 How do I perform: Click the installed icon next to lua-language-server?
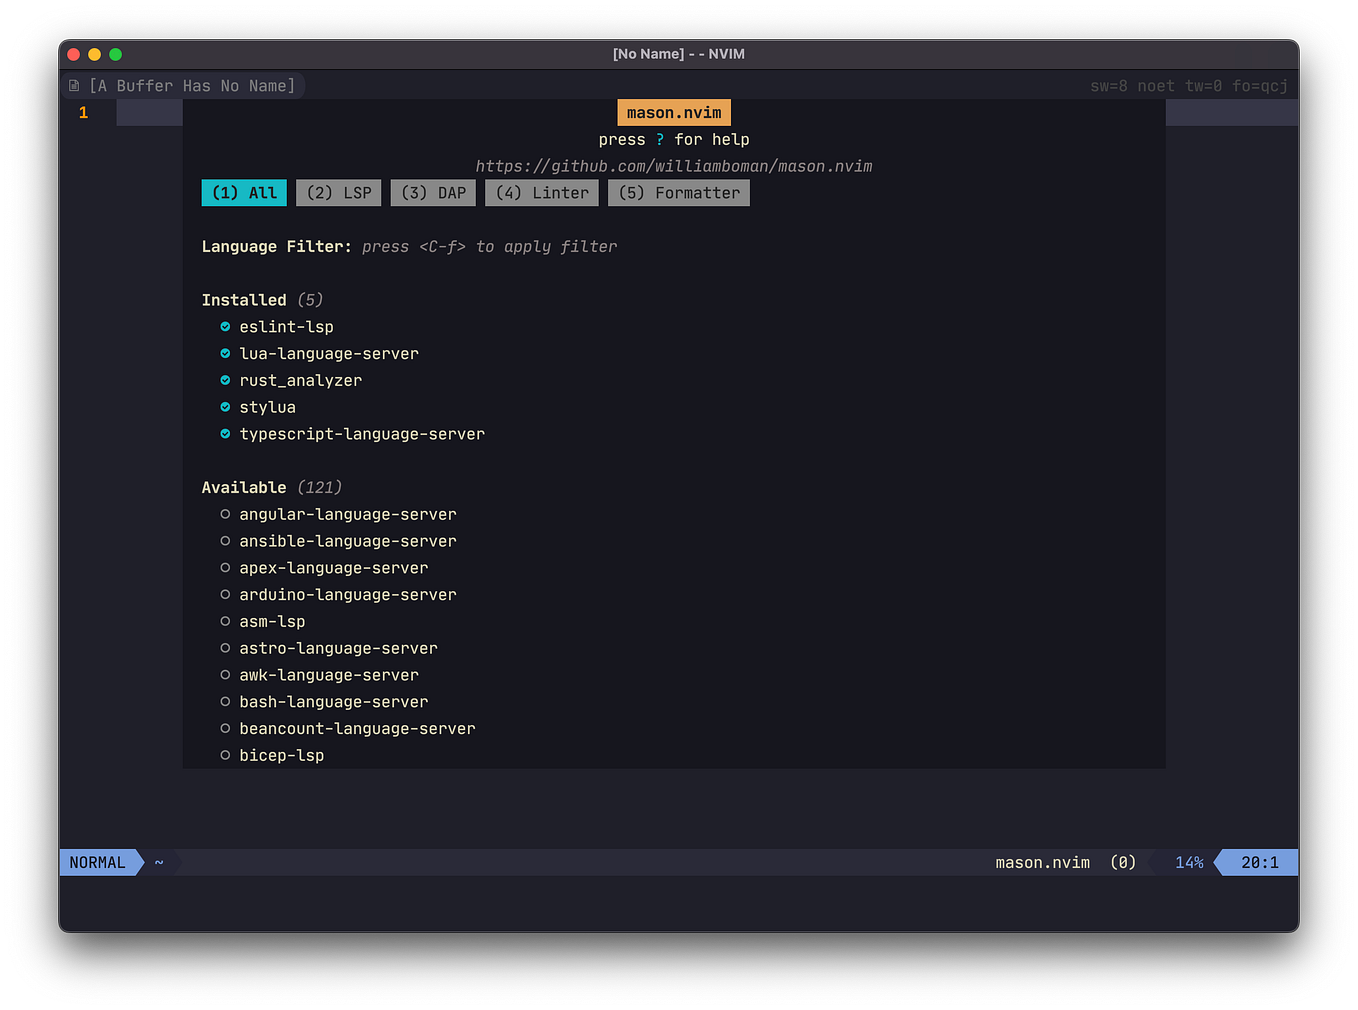(x=224, y=353)
